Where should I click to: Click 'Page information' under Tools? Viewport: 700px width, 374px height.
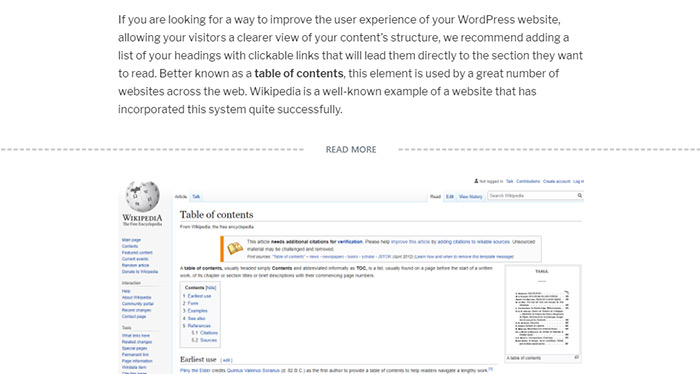tap(137, 361)
